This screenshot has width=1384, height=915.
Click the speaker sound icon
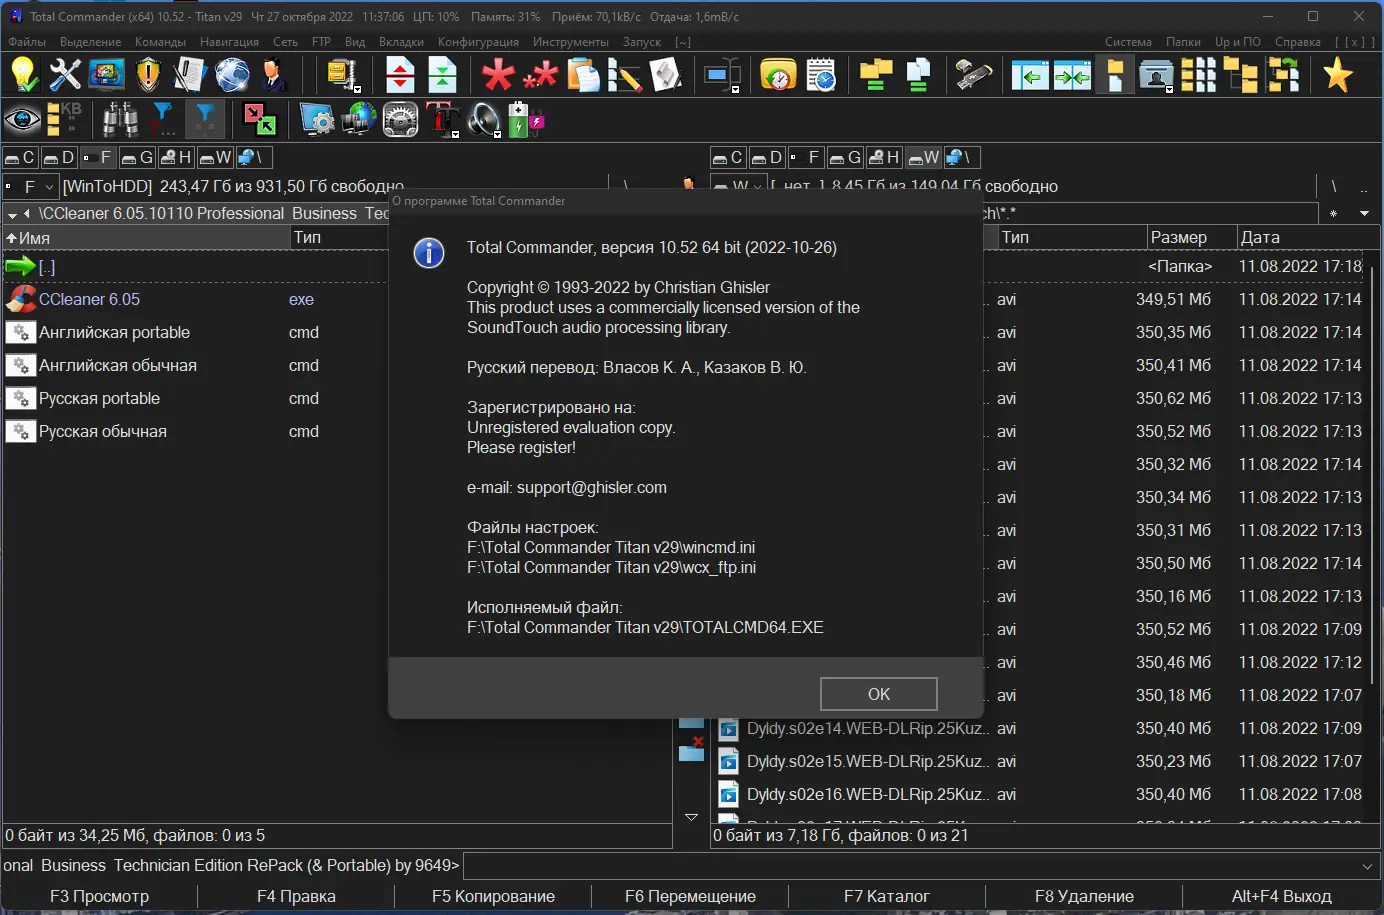(484, 120)
